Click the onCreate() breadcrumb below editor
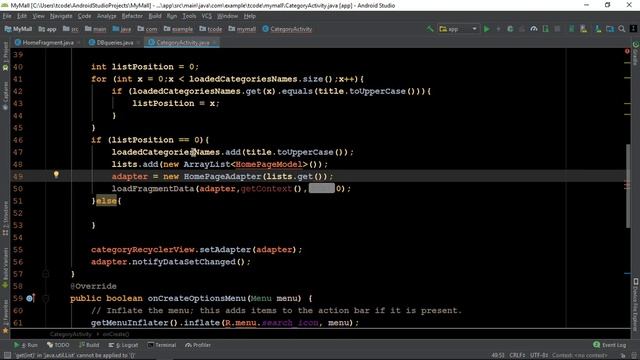Image resolution: width=640 pixels, height=360 pixels. point(116,334)
